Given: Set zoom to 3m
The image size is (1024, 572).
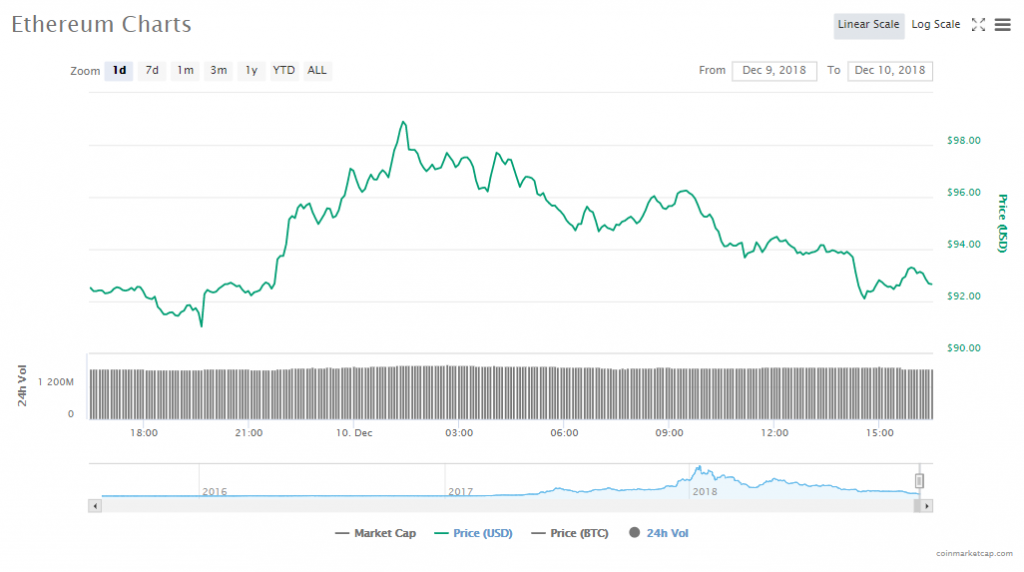Looking at the screenshot, I should (218, 71).
